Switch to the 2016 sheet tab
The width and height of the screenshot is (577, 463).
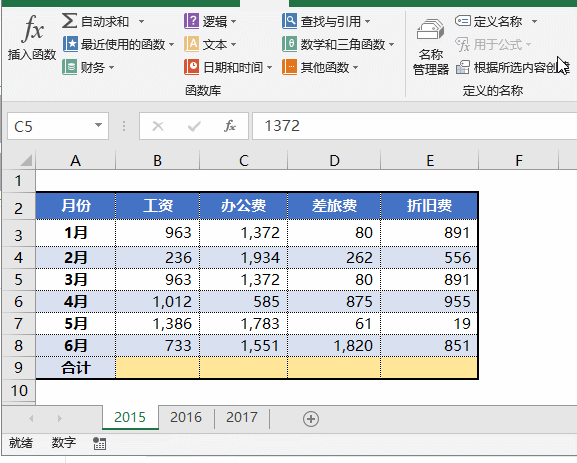[x=186, y=417]
